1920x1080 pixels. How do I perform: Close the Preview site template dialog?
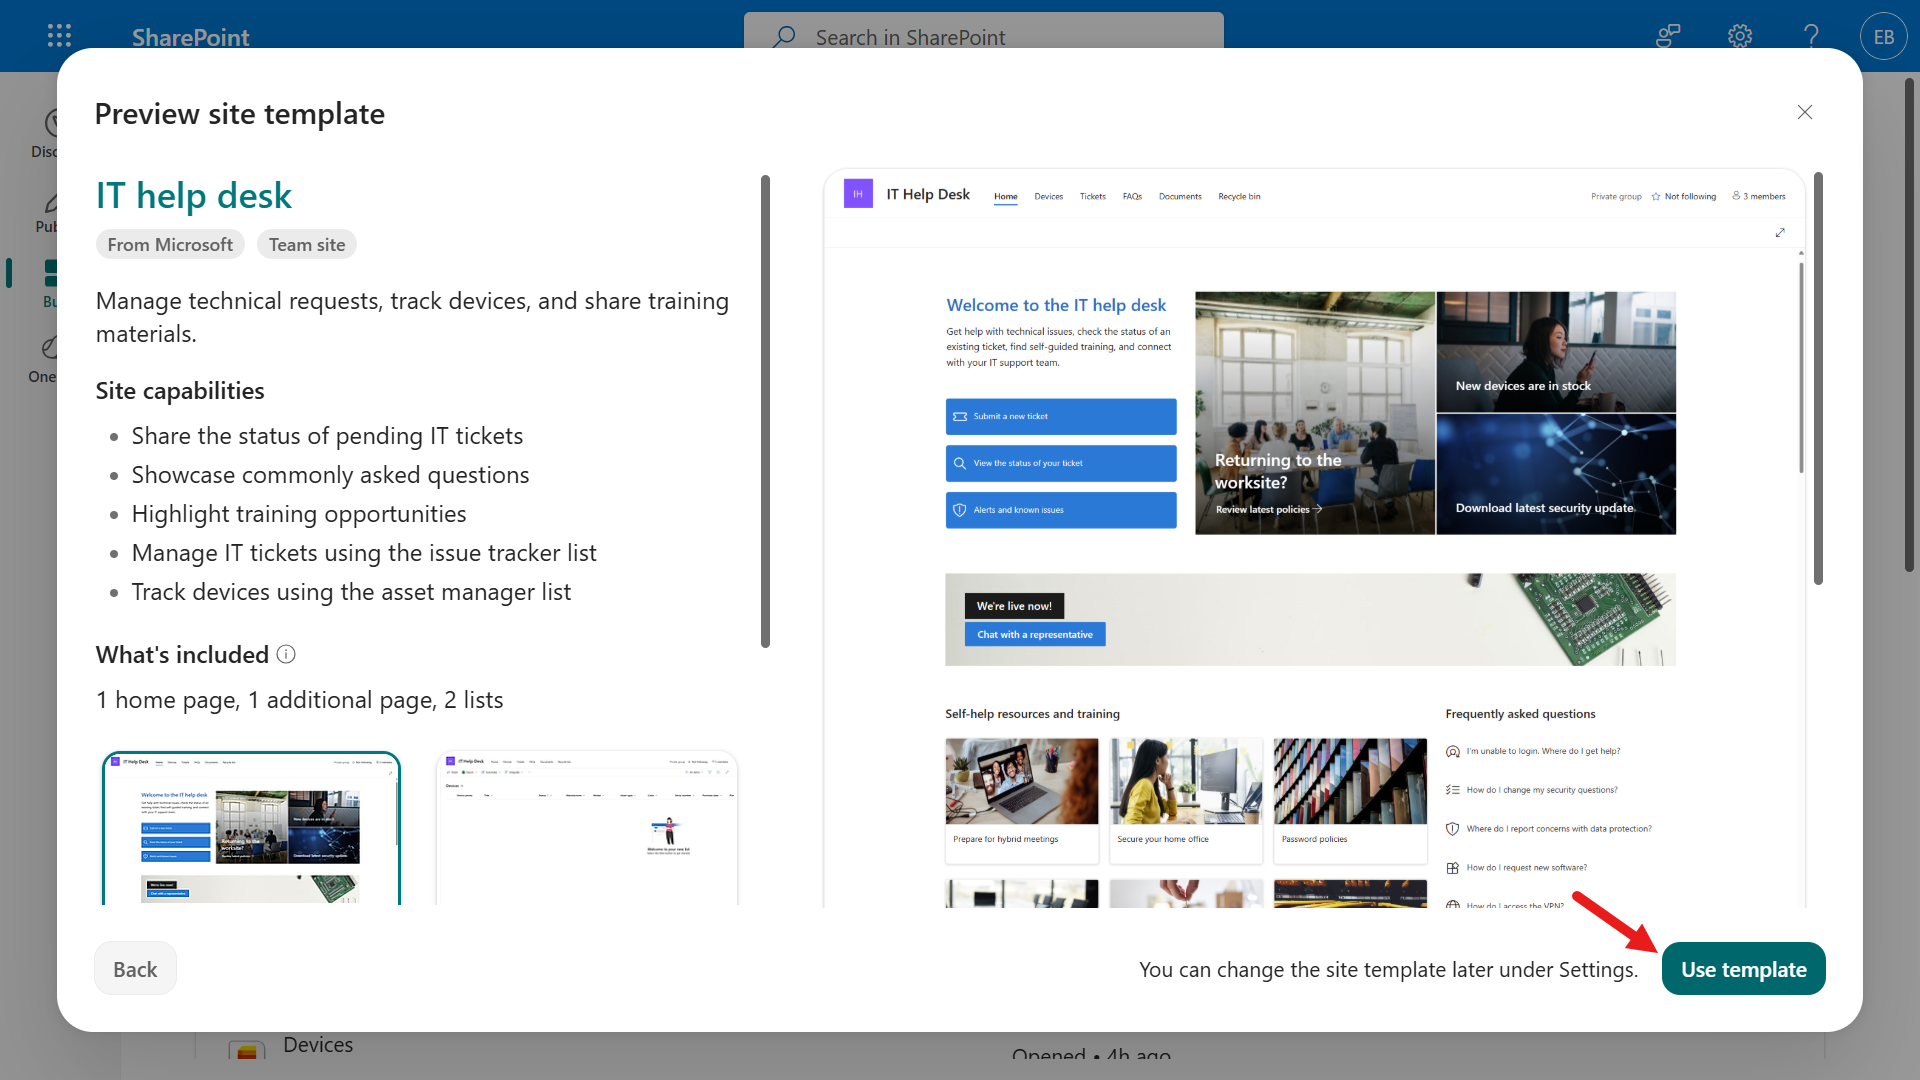1804,112
